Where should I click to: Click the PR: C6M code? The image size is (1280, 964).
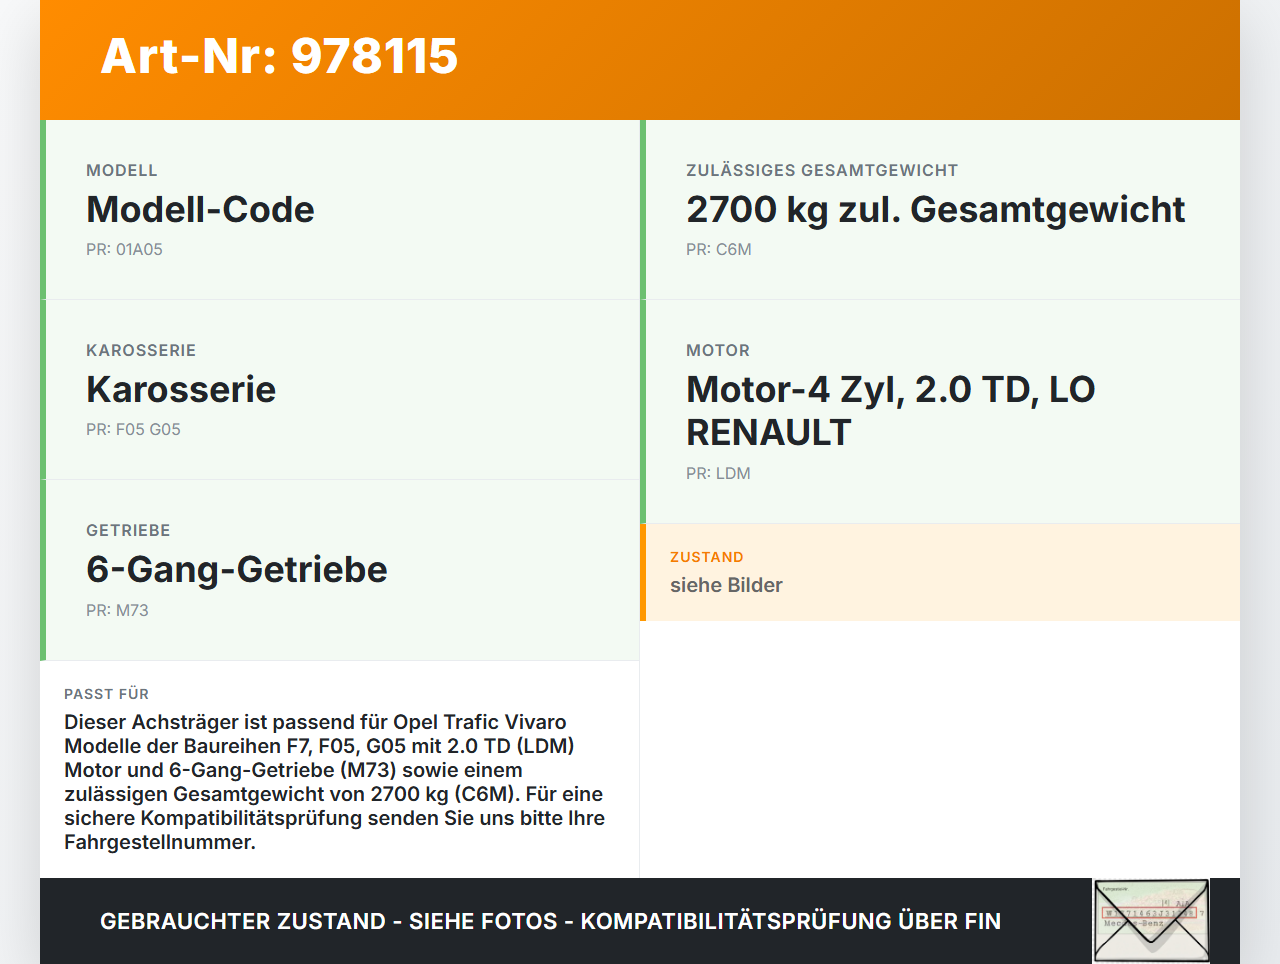pyautogui.click(x=718, y=249)
